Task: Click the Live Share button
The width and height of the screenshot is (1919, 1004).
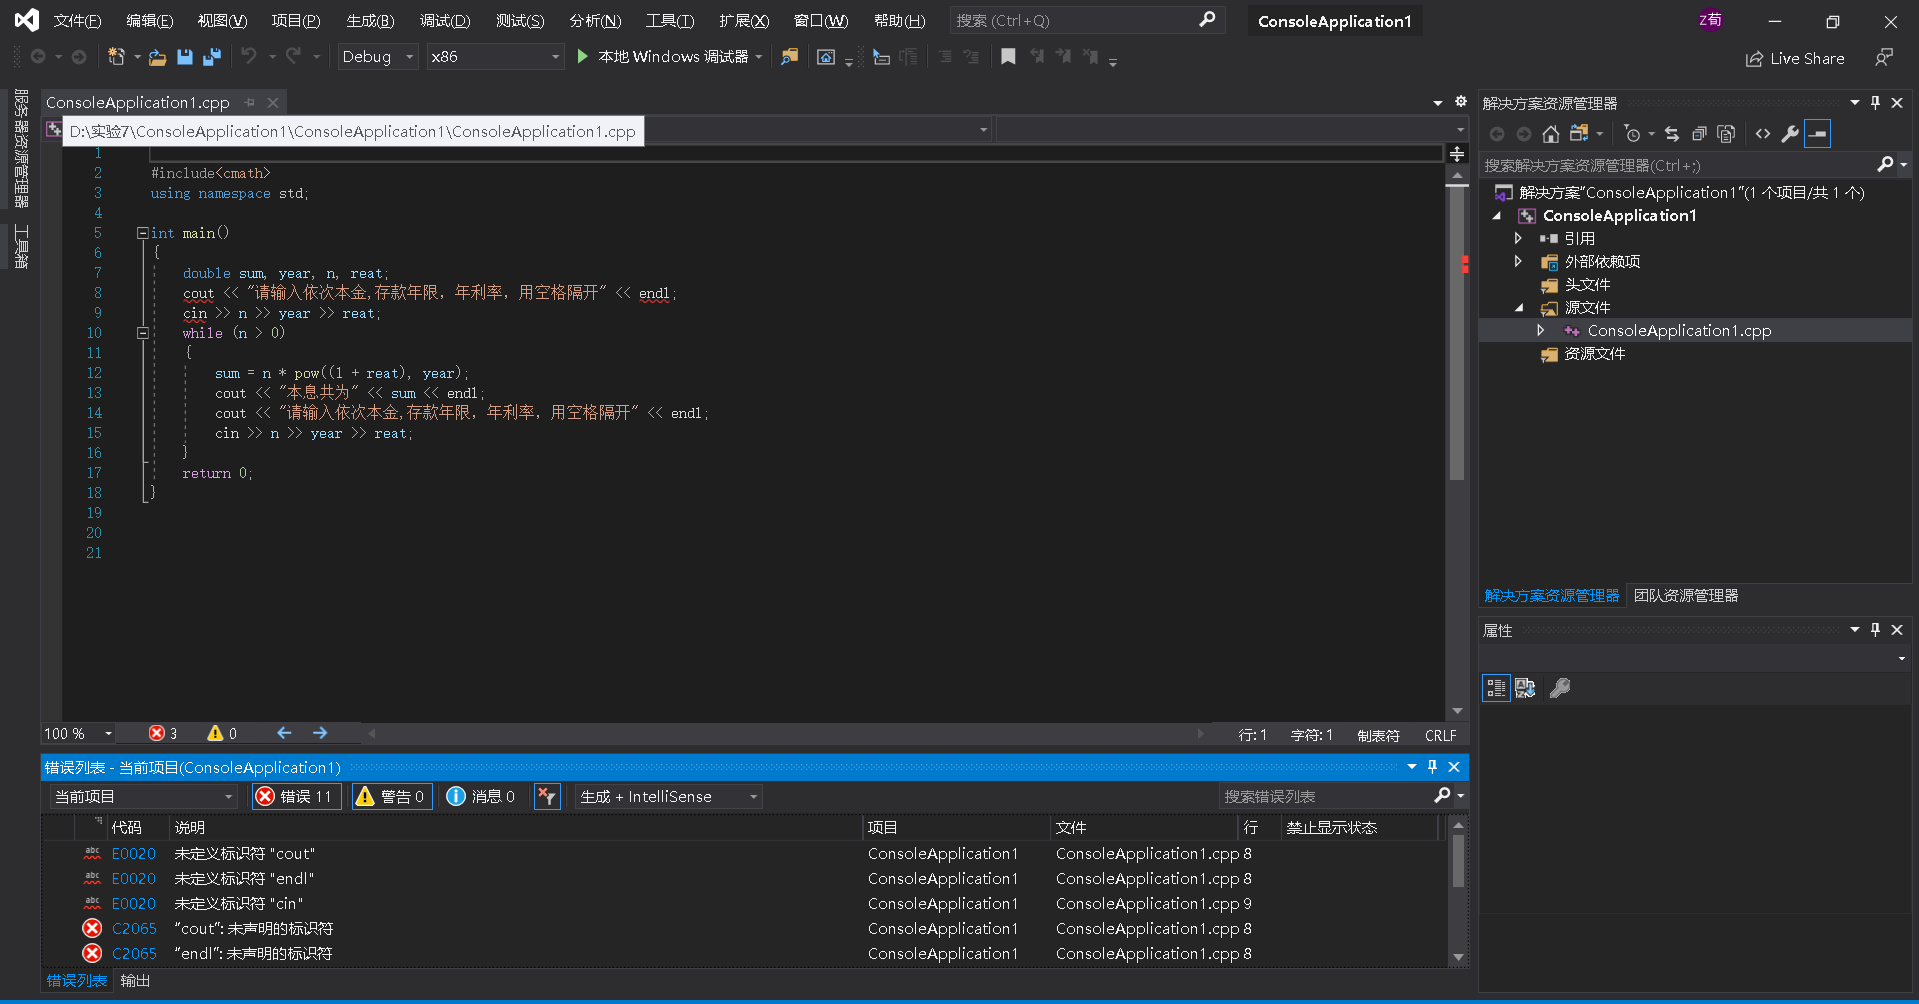Action: click(1795, 58)
